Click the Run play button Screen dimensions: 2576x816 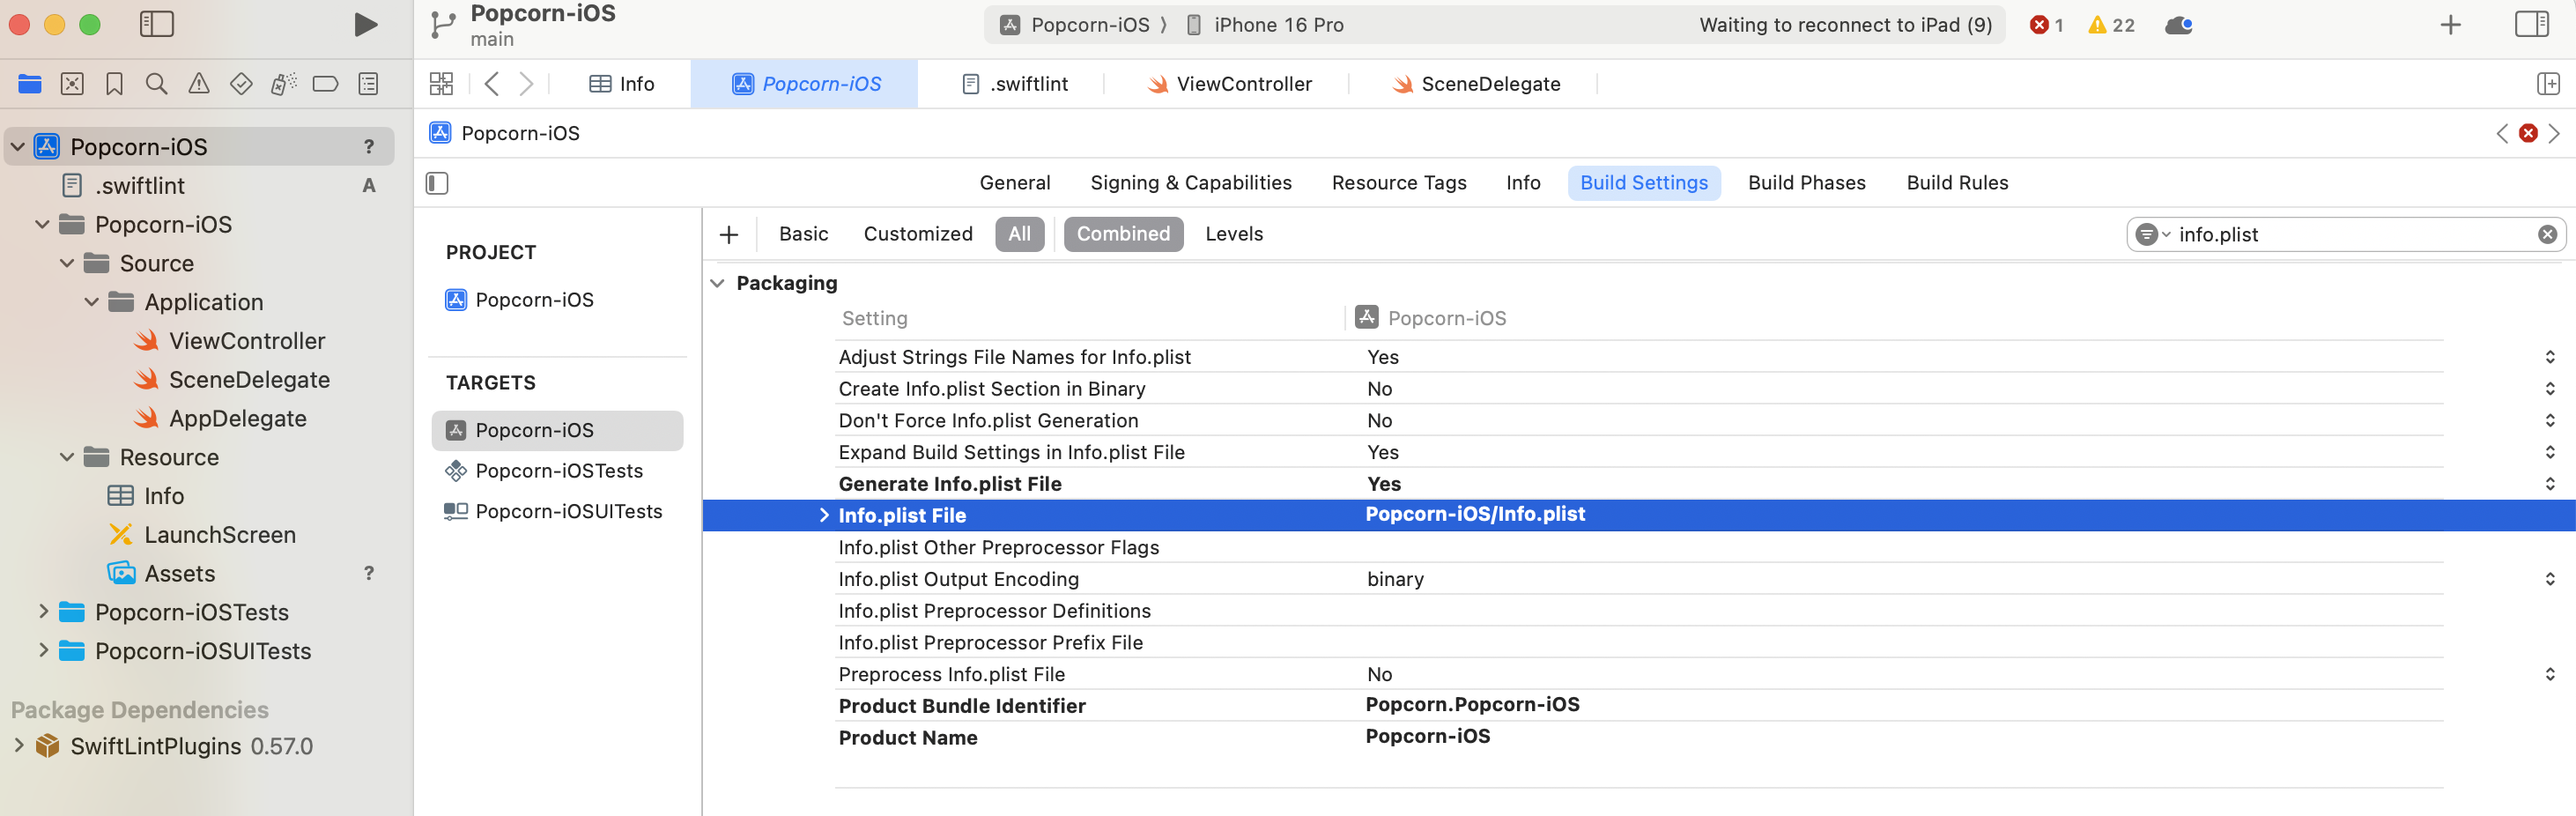366,25
